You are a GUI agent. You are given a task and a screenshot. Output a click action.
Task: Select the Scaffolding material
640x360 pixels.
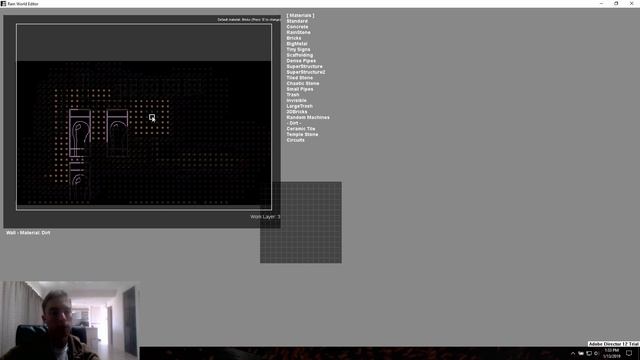click(x=300, y=55)
